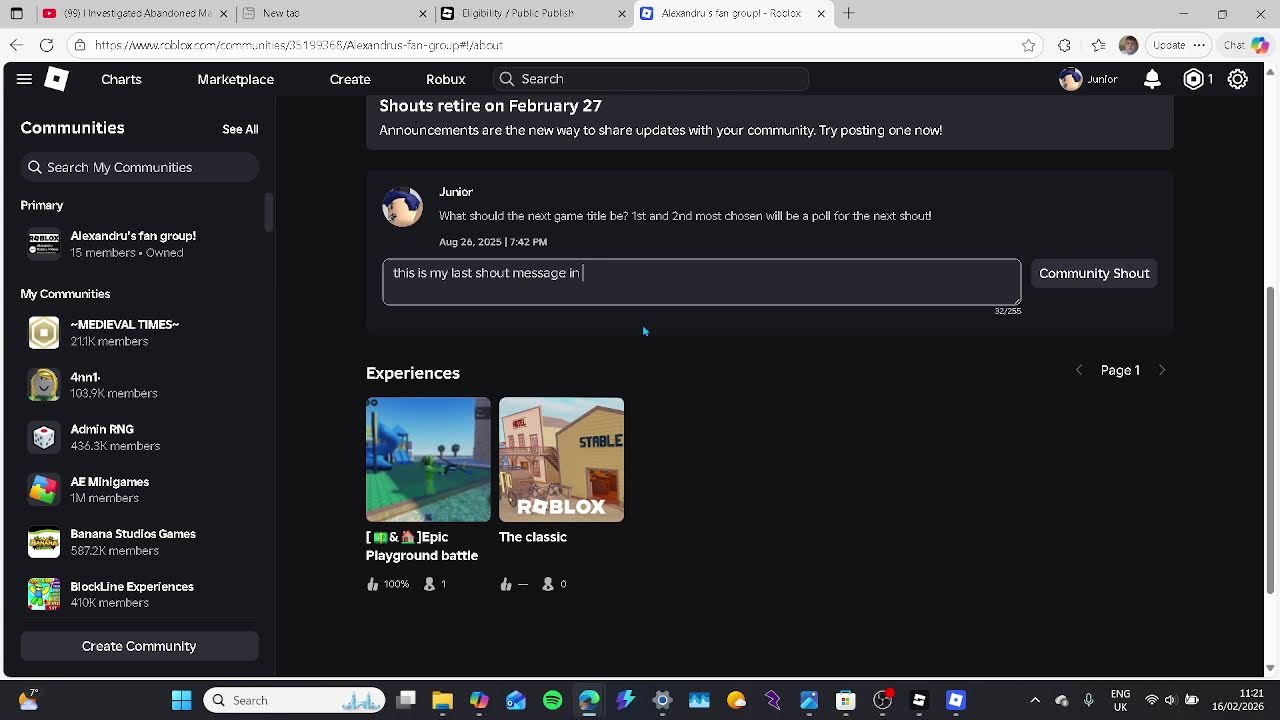This screenshot has height=720, width=1280.
Task: Click the Search My Communities field
Action: [x=139, y=167]
